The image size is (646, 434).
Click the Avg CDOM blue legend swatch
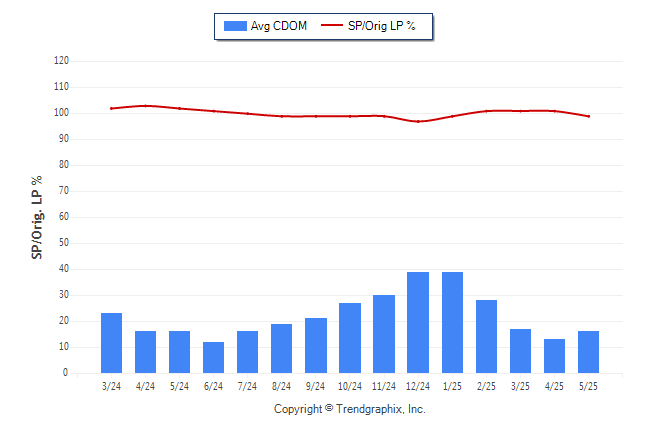pyautogui.click(x=235, y=26)
